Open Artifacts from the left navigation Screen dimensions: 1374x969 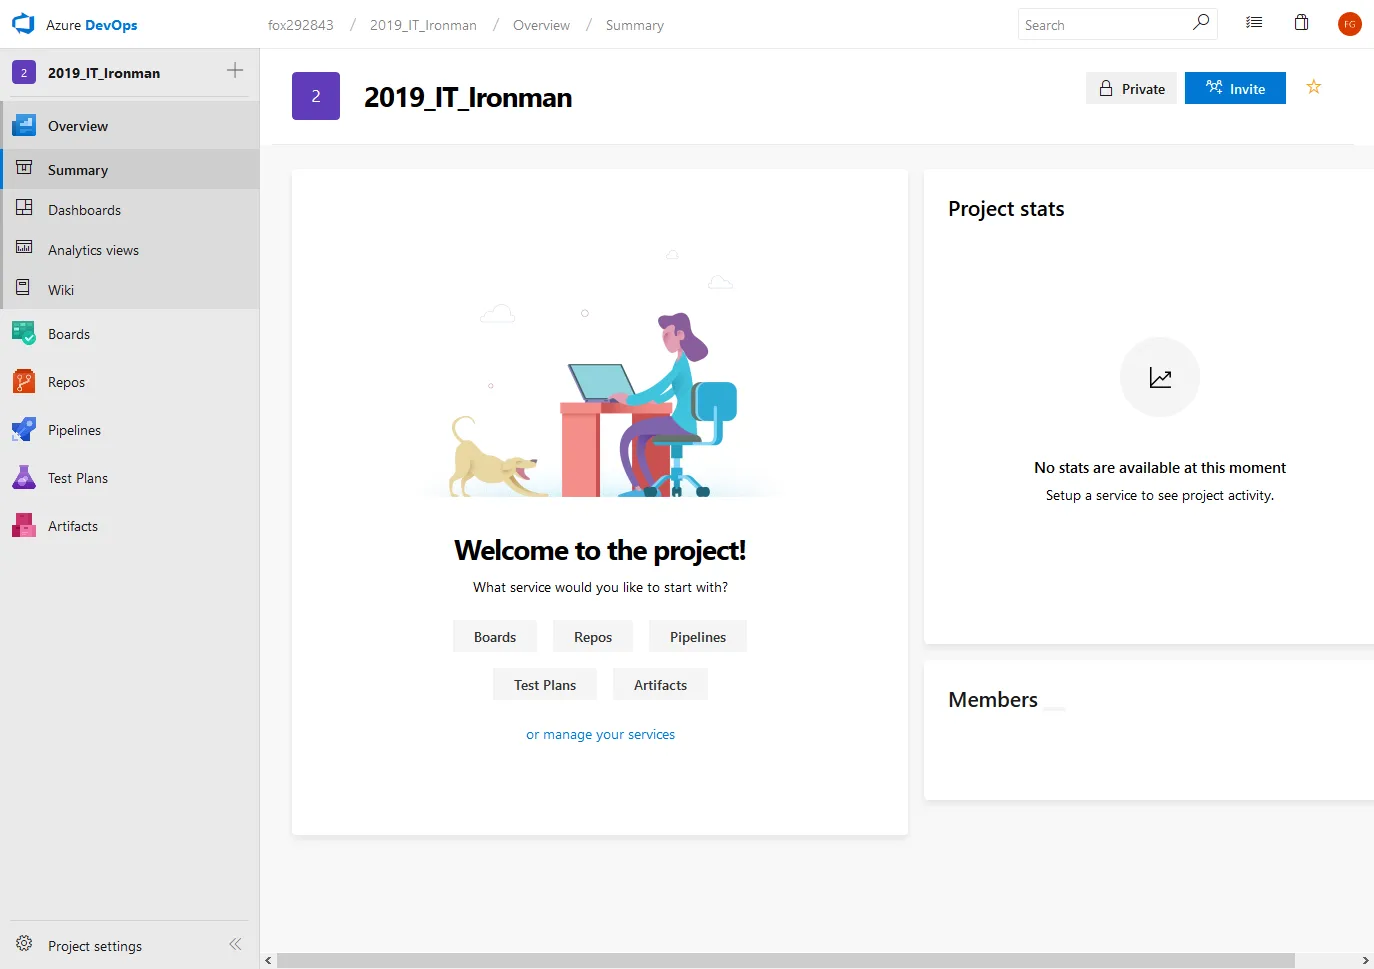click(72, 526)
